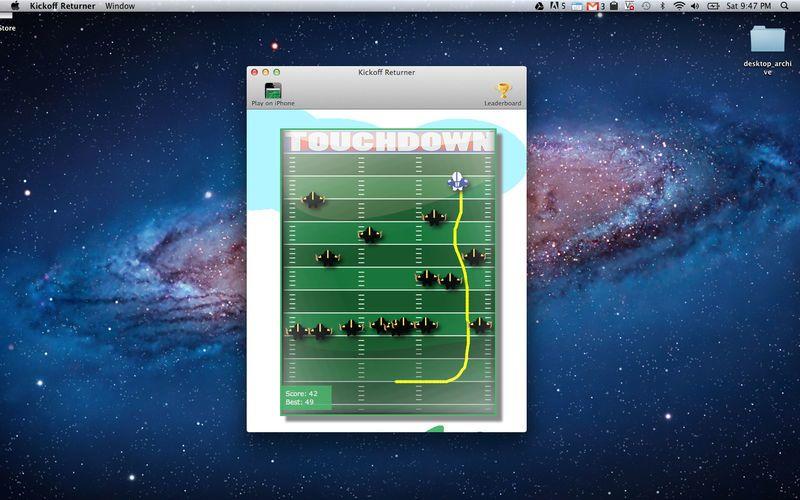
Task: Click the Best: 49 text
Action: [299, 402]
